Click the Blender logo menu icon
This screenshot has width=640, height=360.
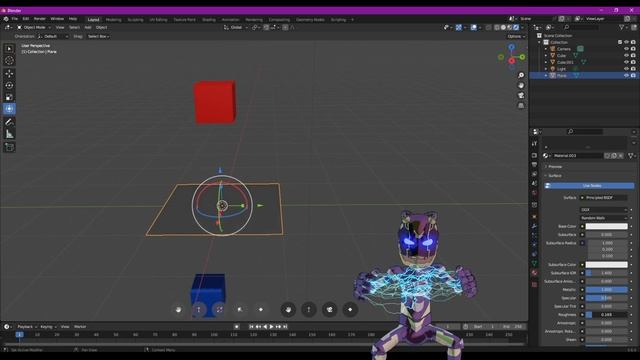6,19
